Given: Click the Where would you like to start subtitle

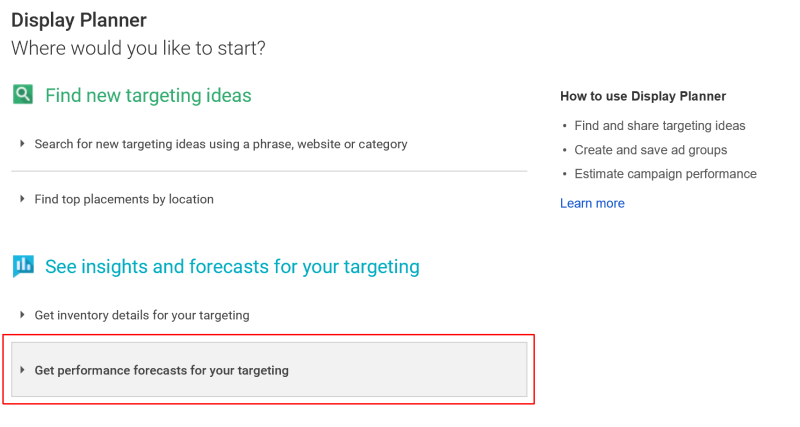Looking at the screenshot, I should click(x=138, y=48).
